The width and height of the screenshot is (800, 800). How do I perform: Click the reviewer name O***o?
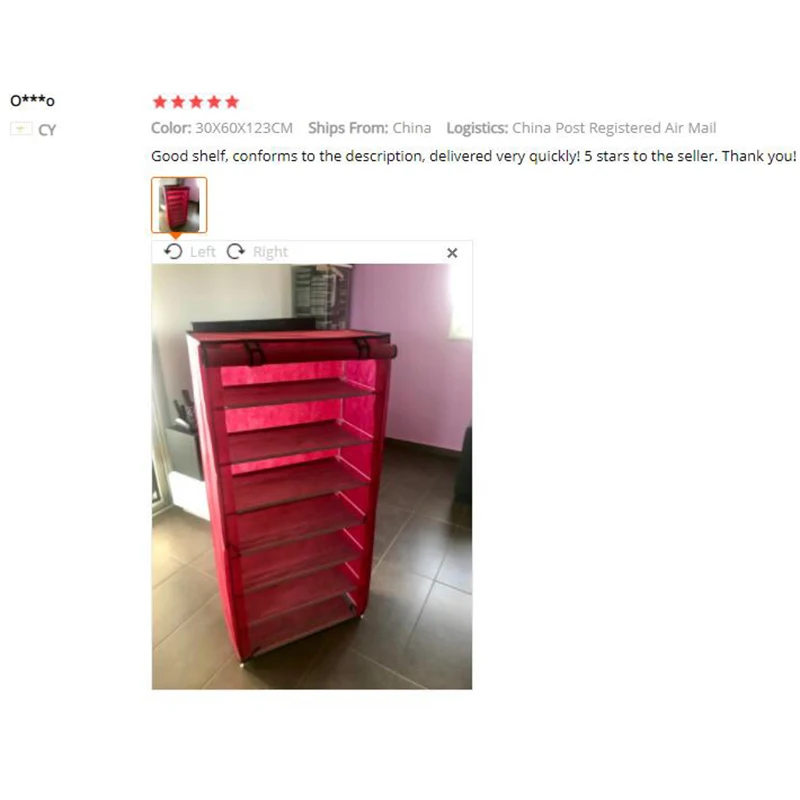coord(32,101)
